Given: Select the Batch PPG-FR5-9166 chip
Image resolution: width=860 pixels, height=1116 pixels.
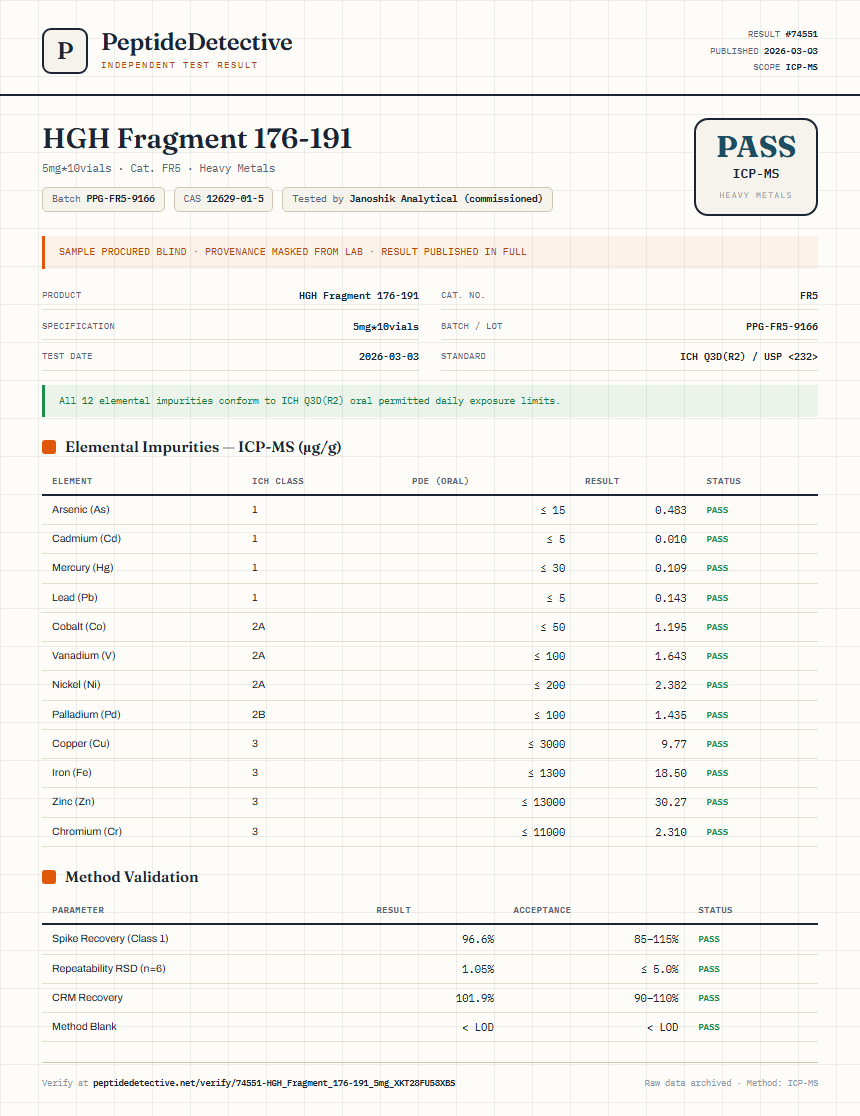Looking at the screenshot, I should (103, 199).
